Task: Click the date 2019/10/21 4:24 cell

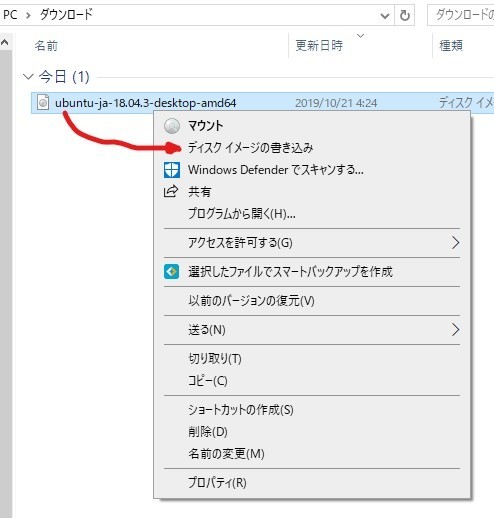Action: point(336,103)
